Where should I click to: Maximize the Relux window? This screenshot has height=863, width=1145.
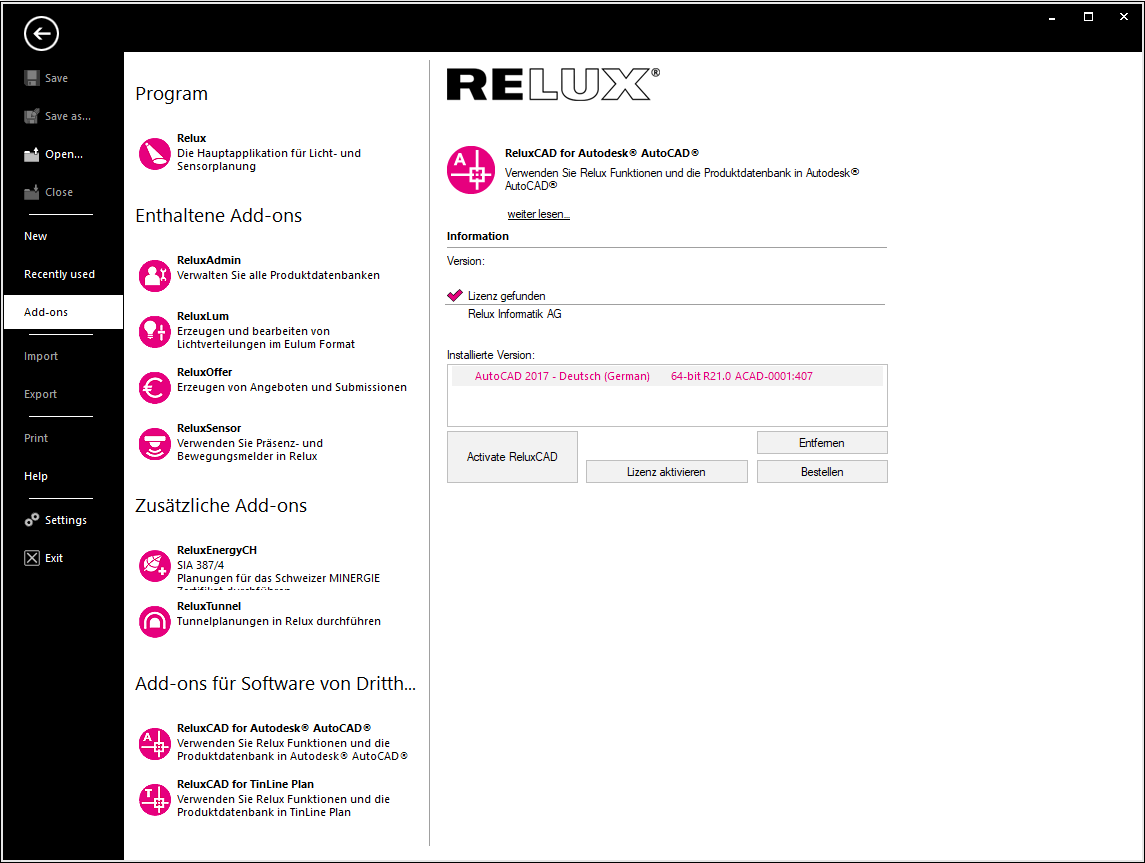1088,17
